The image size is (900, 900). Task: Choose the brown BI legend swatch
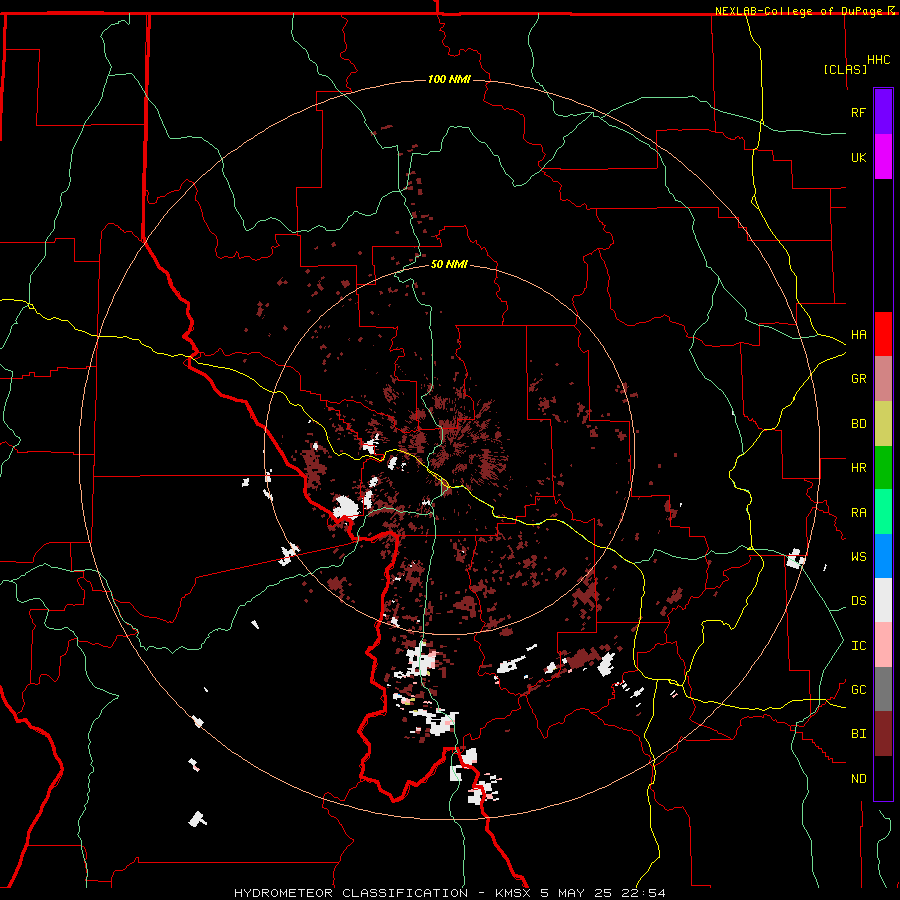click(x=883, y=734)
